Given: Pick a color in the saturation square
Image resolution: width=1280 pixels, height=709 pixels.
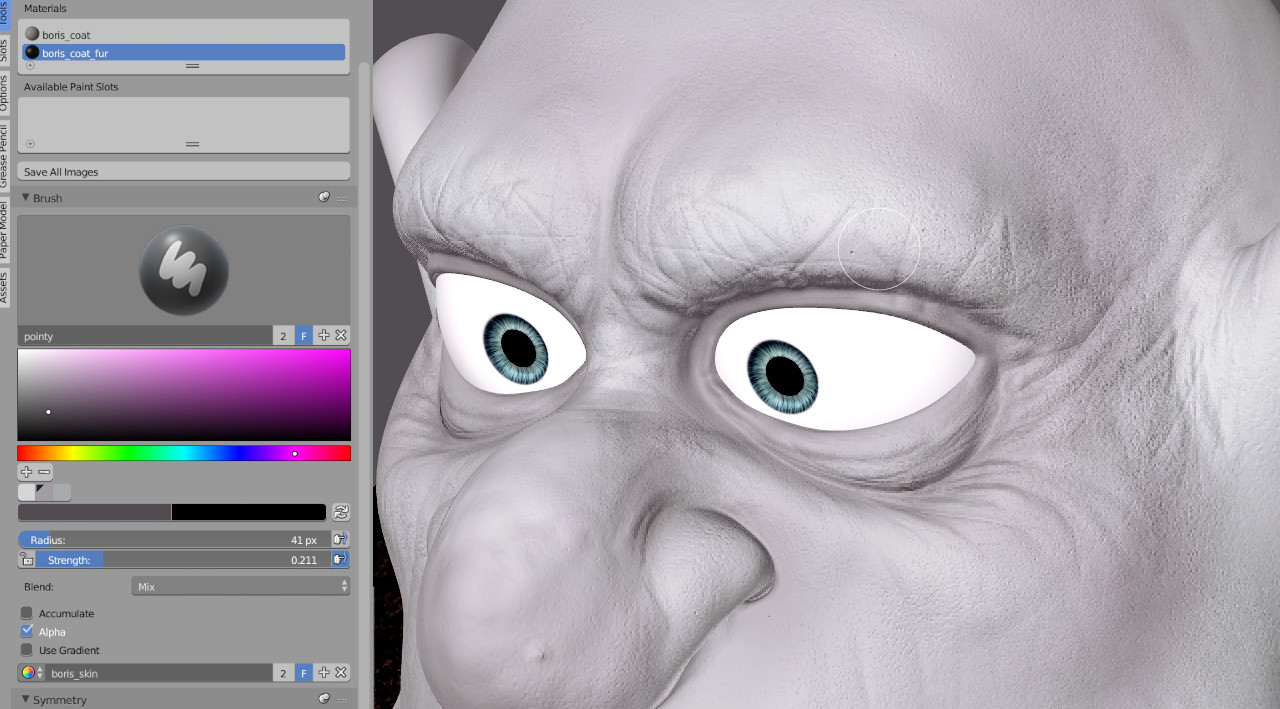Looking at the screenshot, I should tap(184, 395).
